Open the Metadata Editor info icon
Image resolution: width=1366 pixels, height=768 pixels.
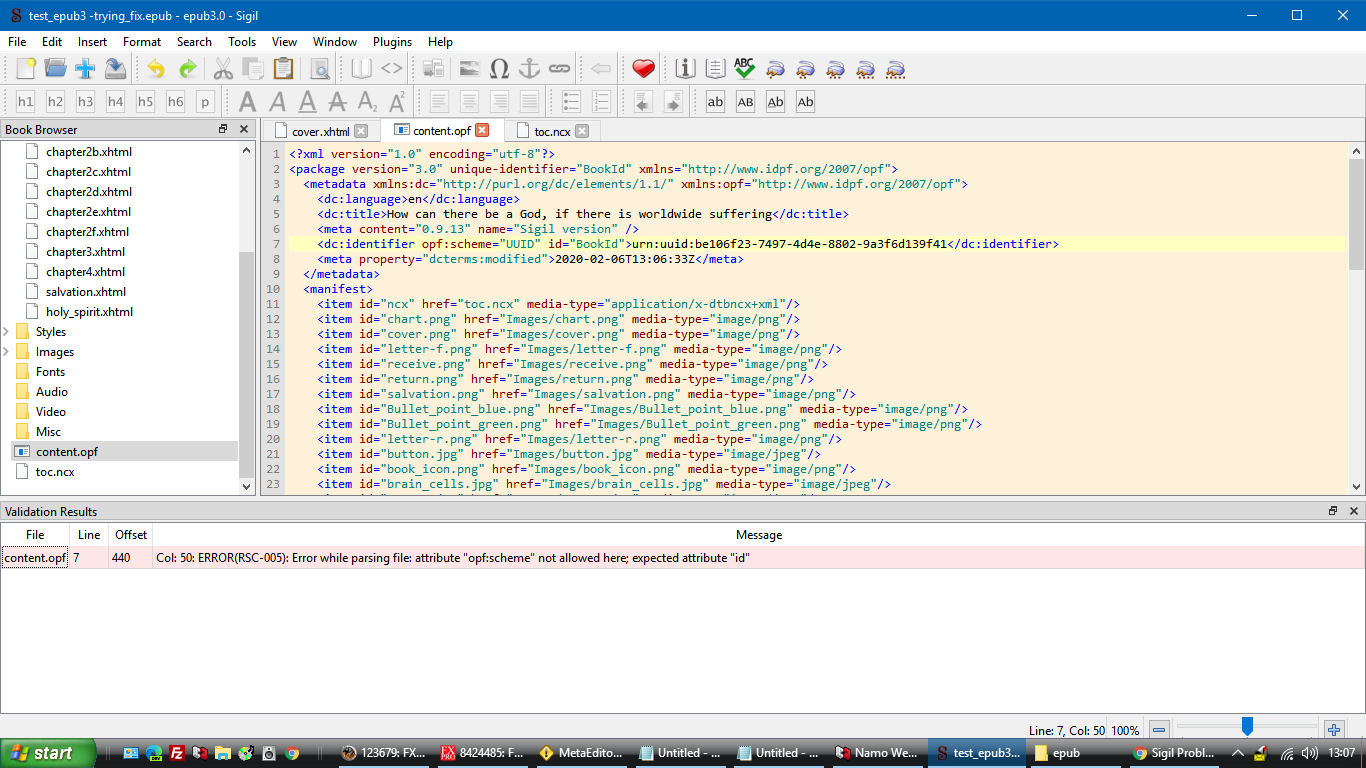click(x=685, y=69)
